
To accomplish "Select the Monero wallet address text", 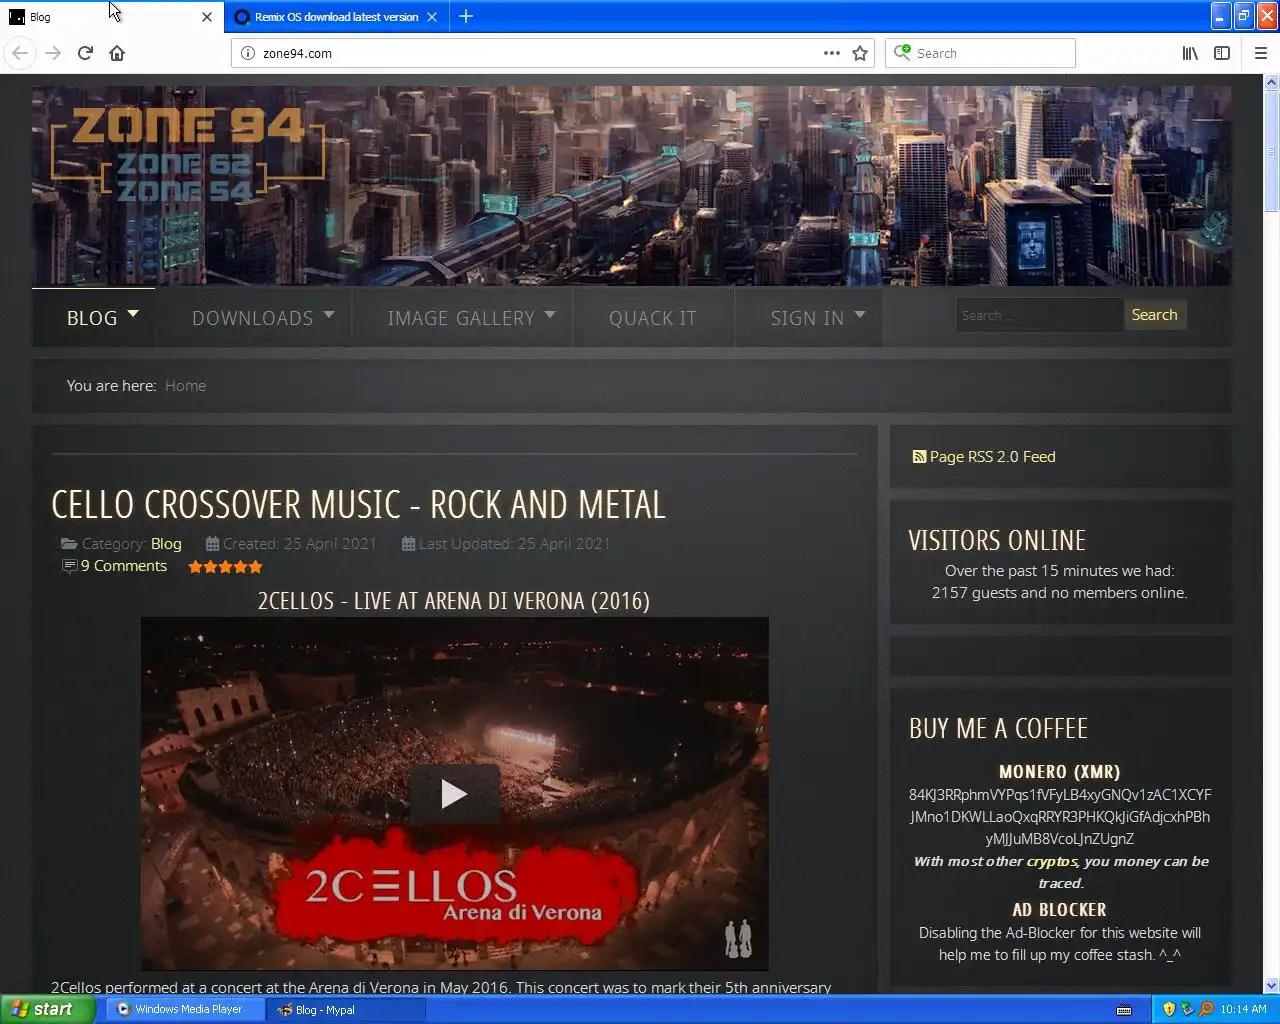I will pyautogui.click(x=1060, y=817).
